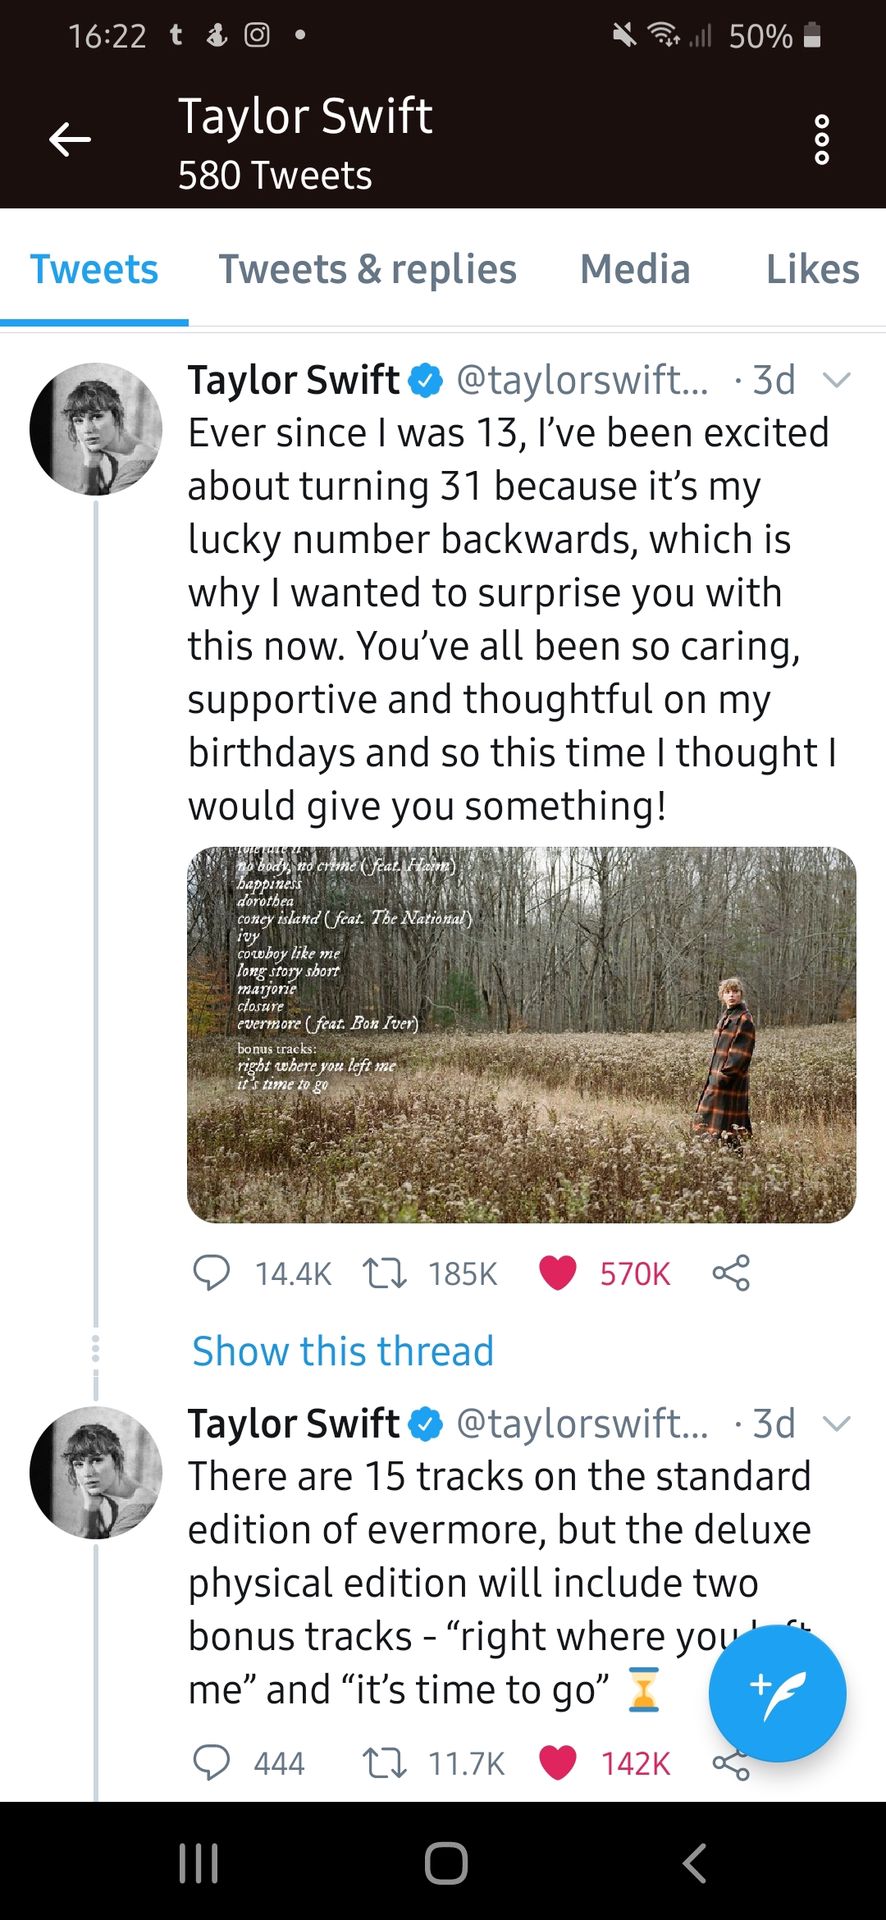Image resolution: width=886 pixels, height=1920 pixels.
Task: Unlike the tweet with 570K likes
Action: [x=557, y=1273]
